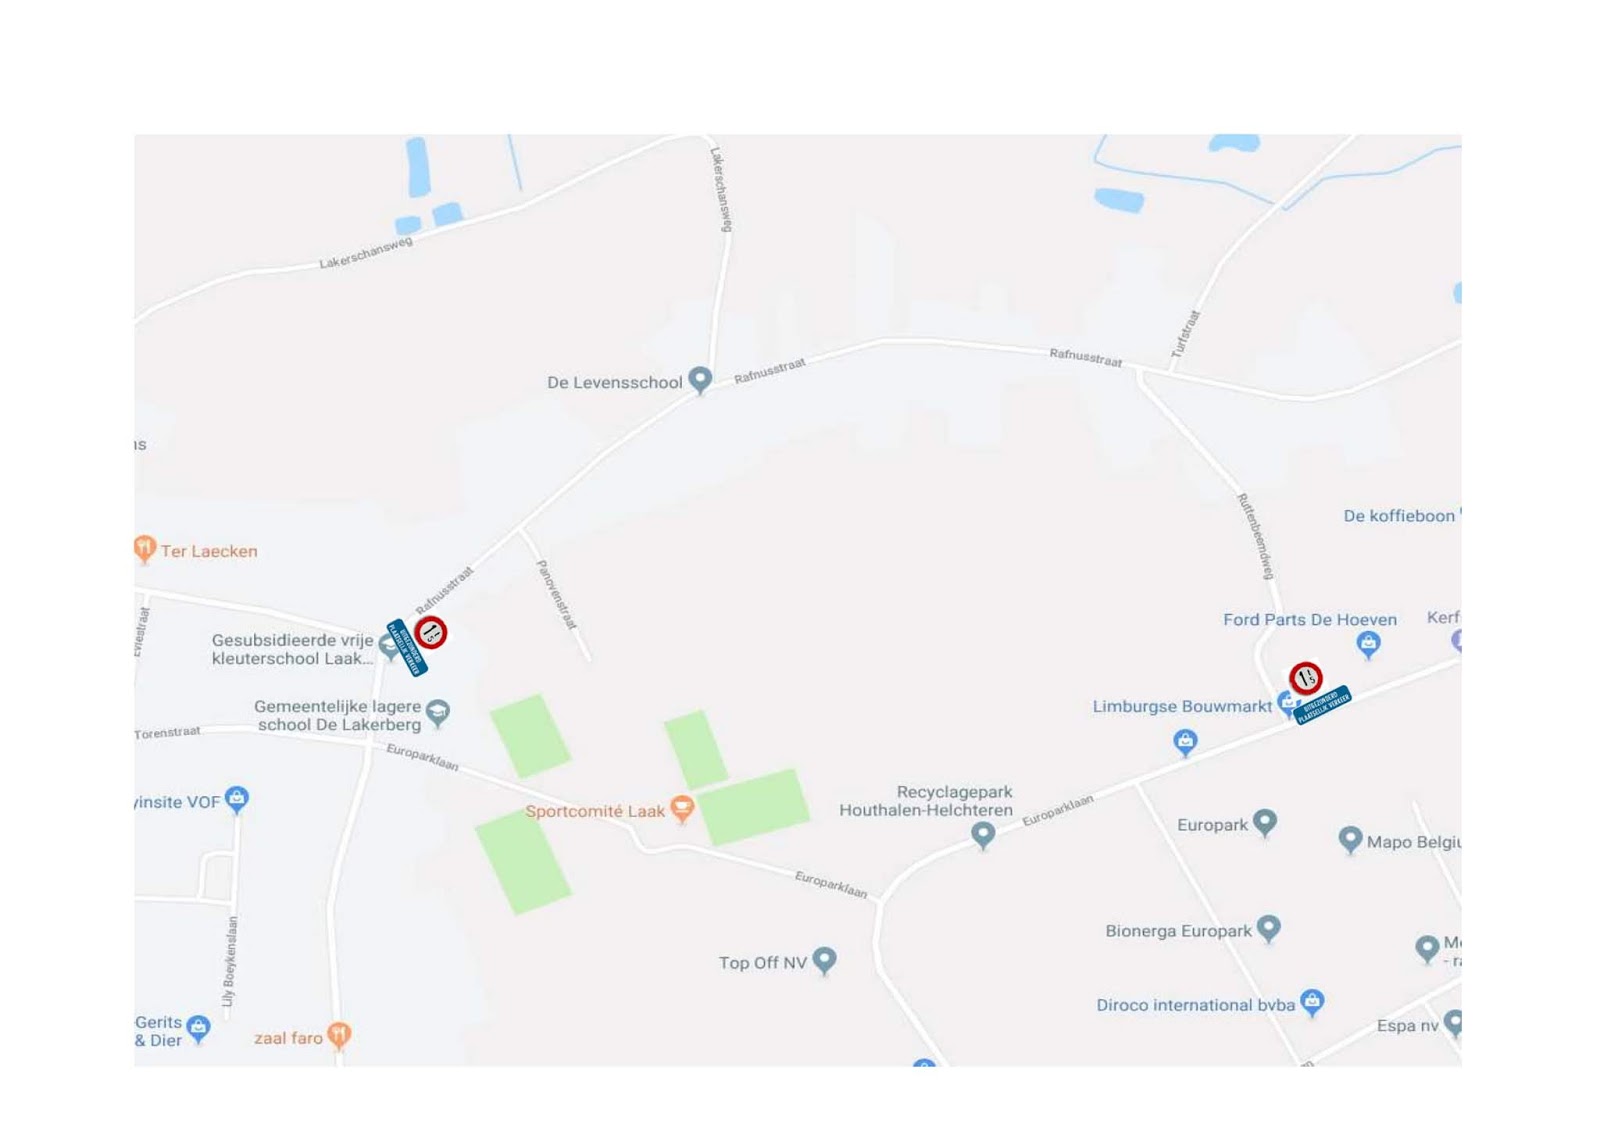Select the Sportcomité Laak pin icon
This screenshot has height=1131, width=1600.
point(682,808)
